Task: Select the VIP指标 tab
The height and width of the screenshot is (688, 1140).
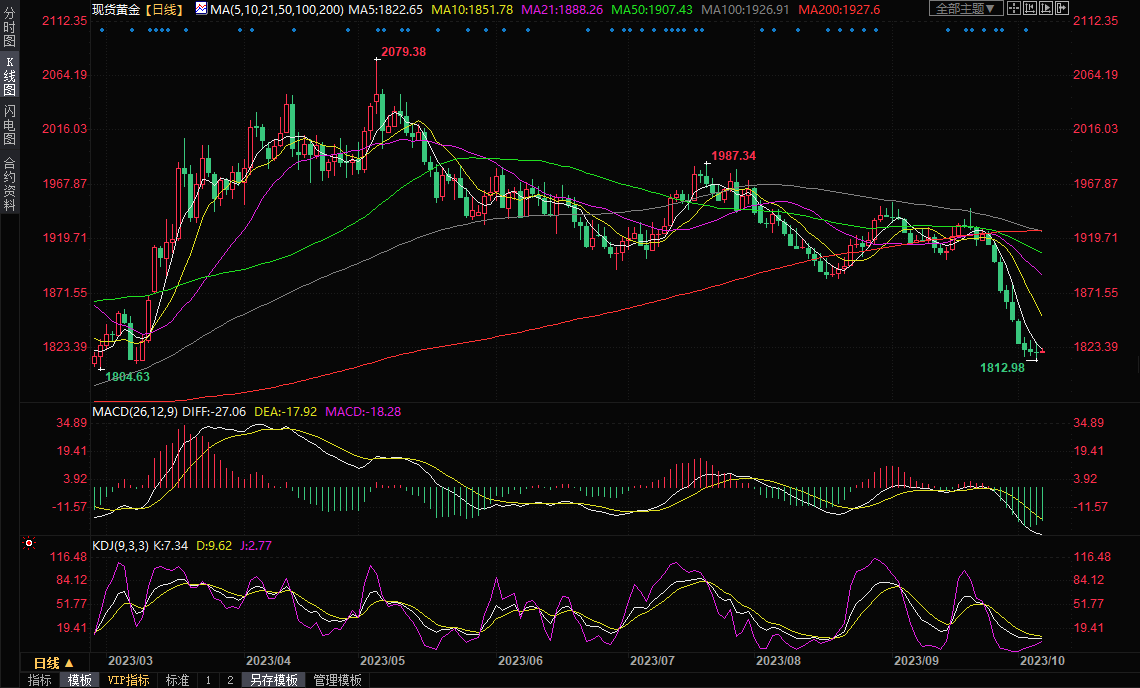Action: pyautogui.click(x=129, y=680)
